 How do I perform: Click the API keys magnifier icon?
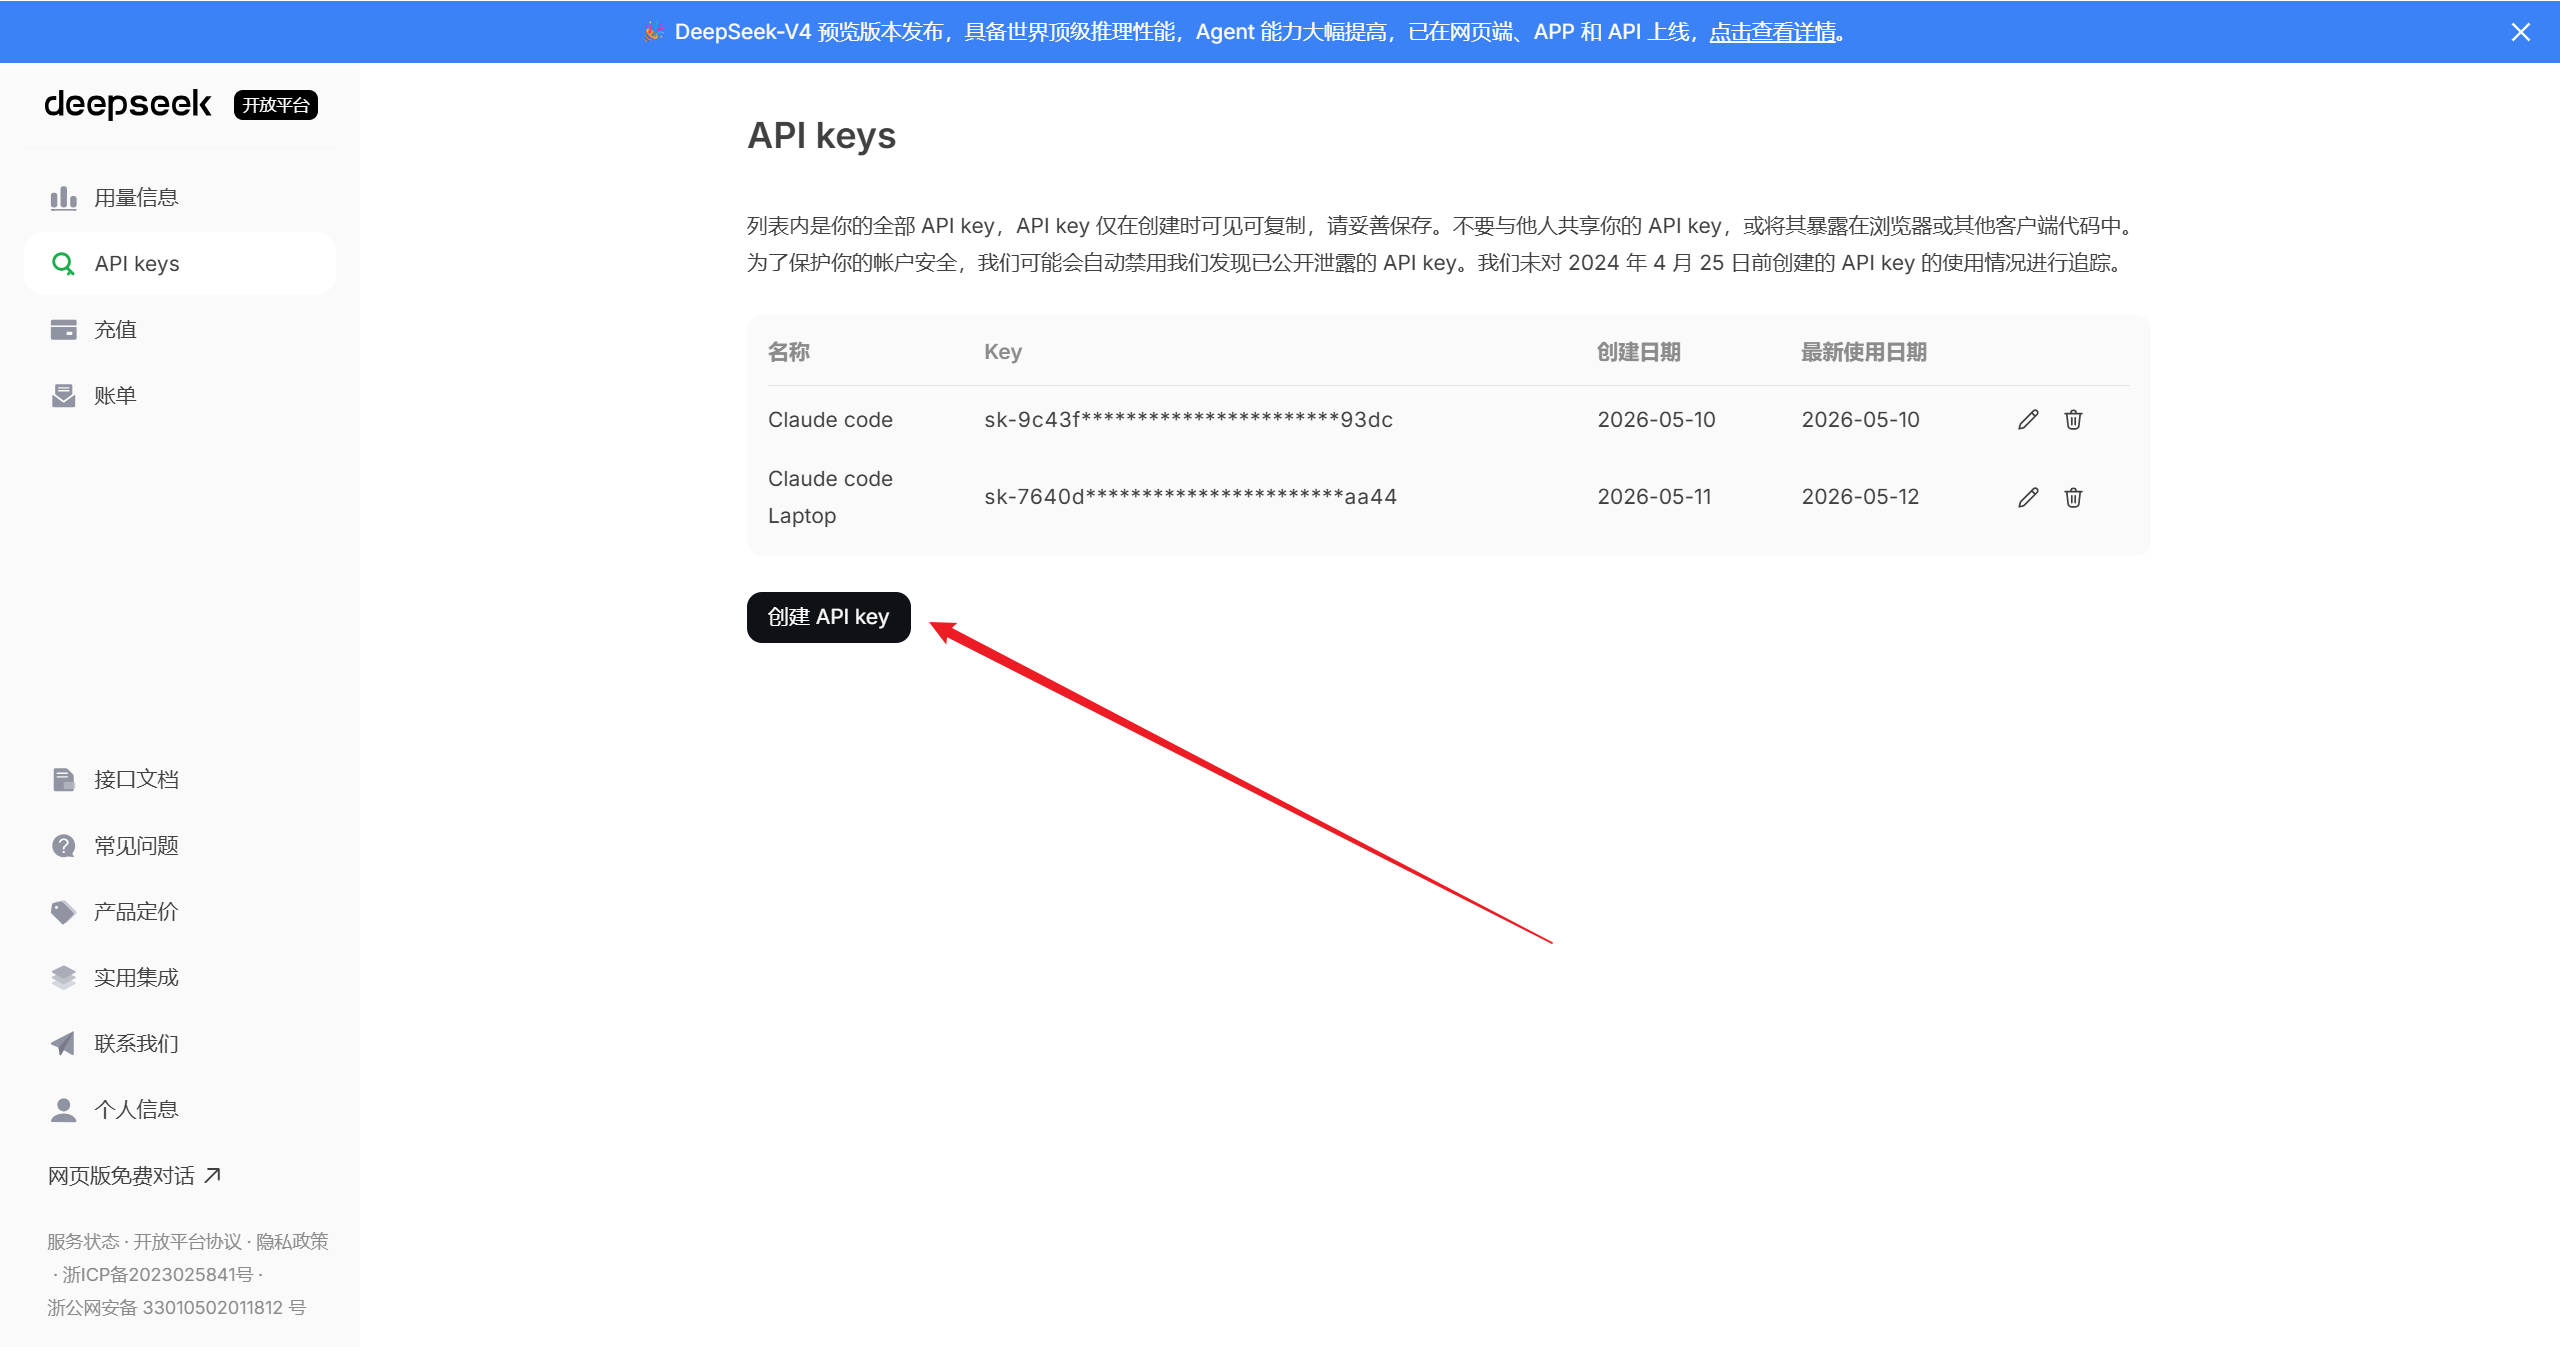coord(63,264)
